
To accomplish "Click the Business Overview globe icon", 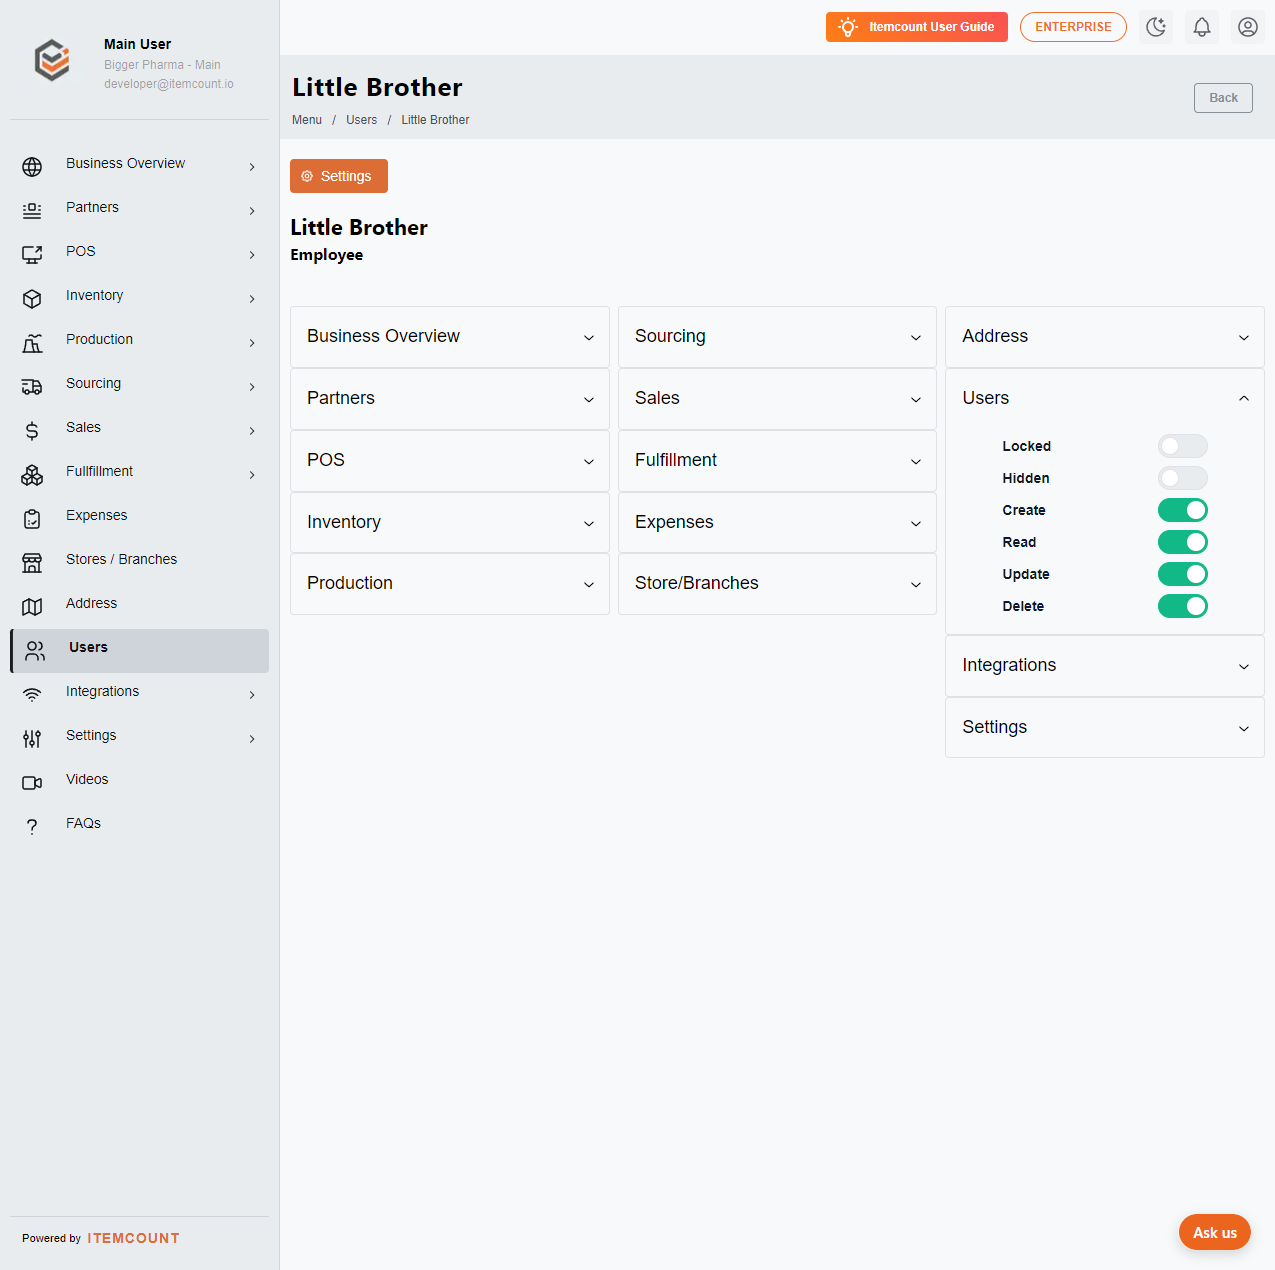I will pyautogui.click(x=32, y=167).
